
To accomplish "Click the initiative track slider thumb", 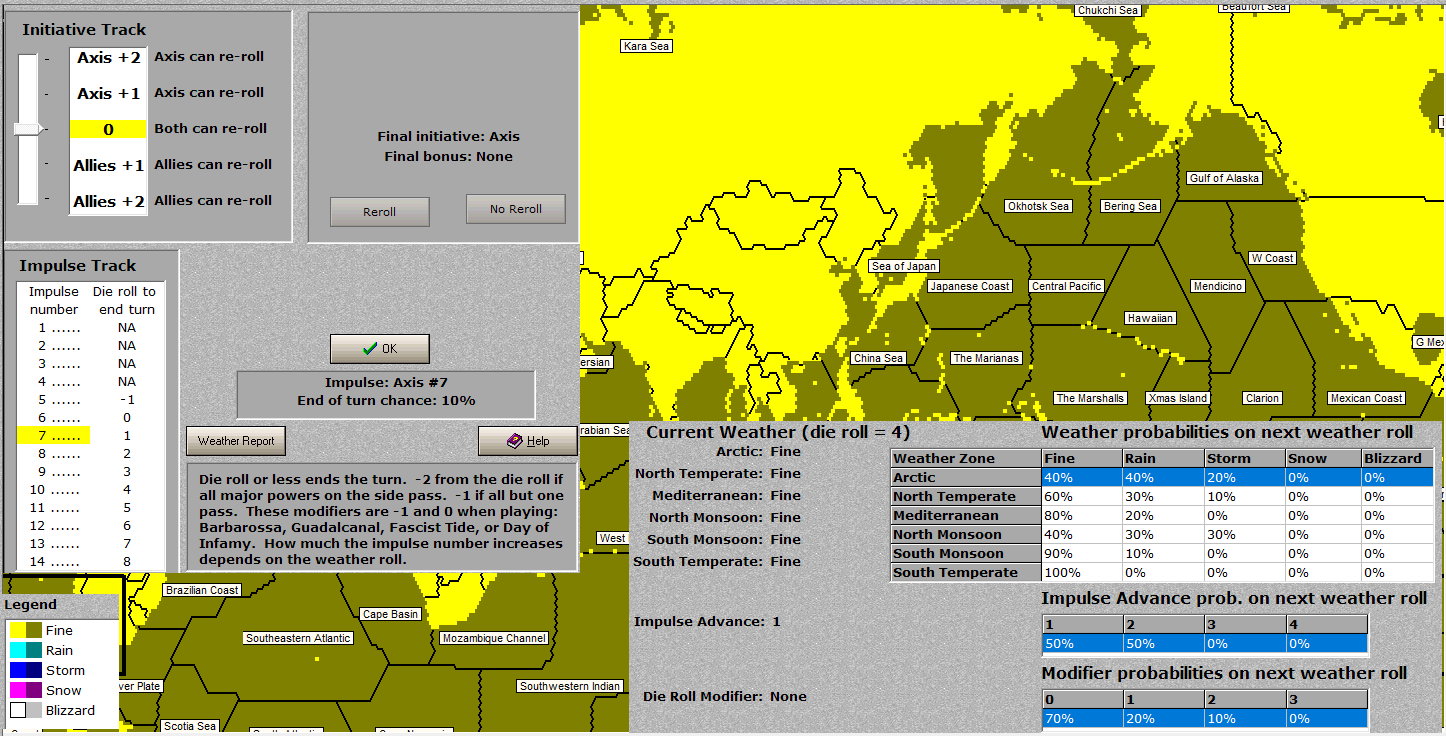I will (28, 129).
